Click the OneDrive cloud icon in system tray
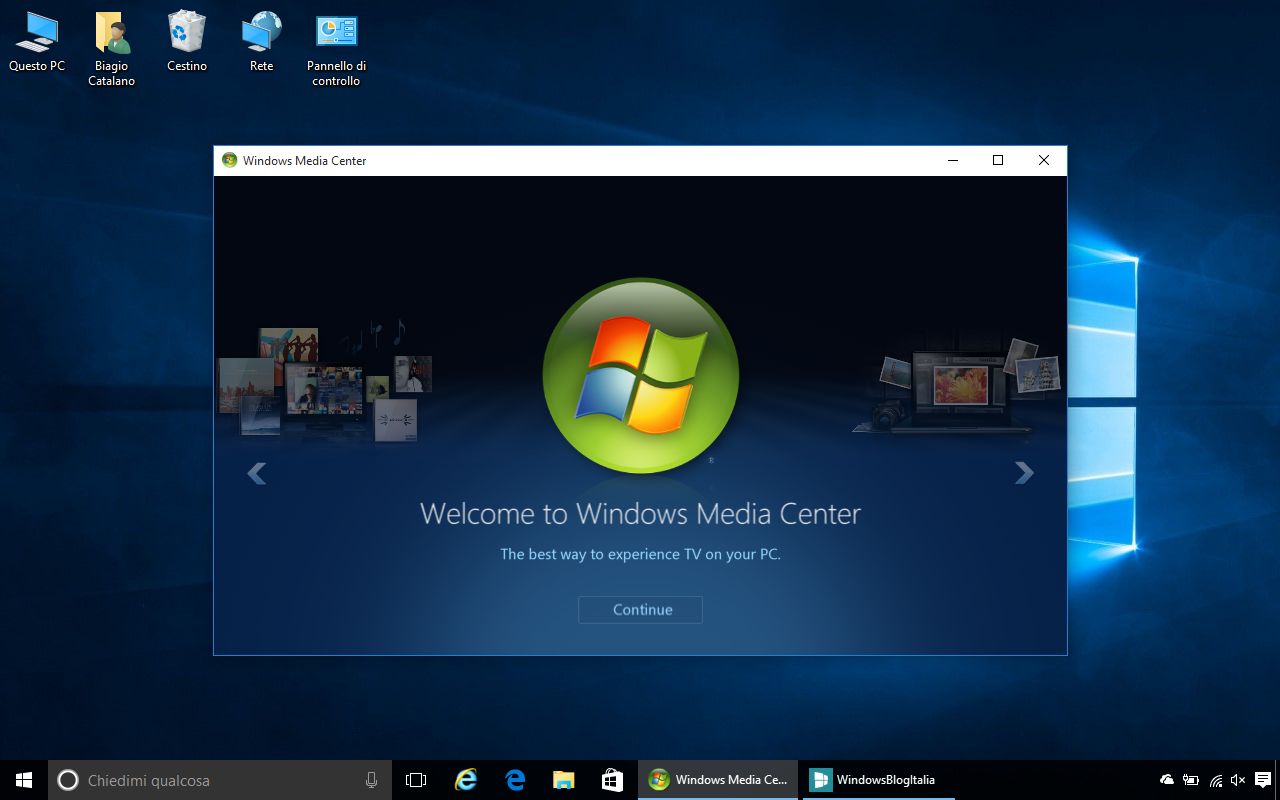This screenshot has height=800, width=1280. [1165, 779]
